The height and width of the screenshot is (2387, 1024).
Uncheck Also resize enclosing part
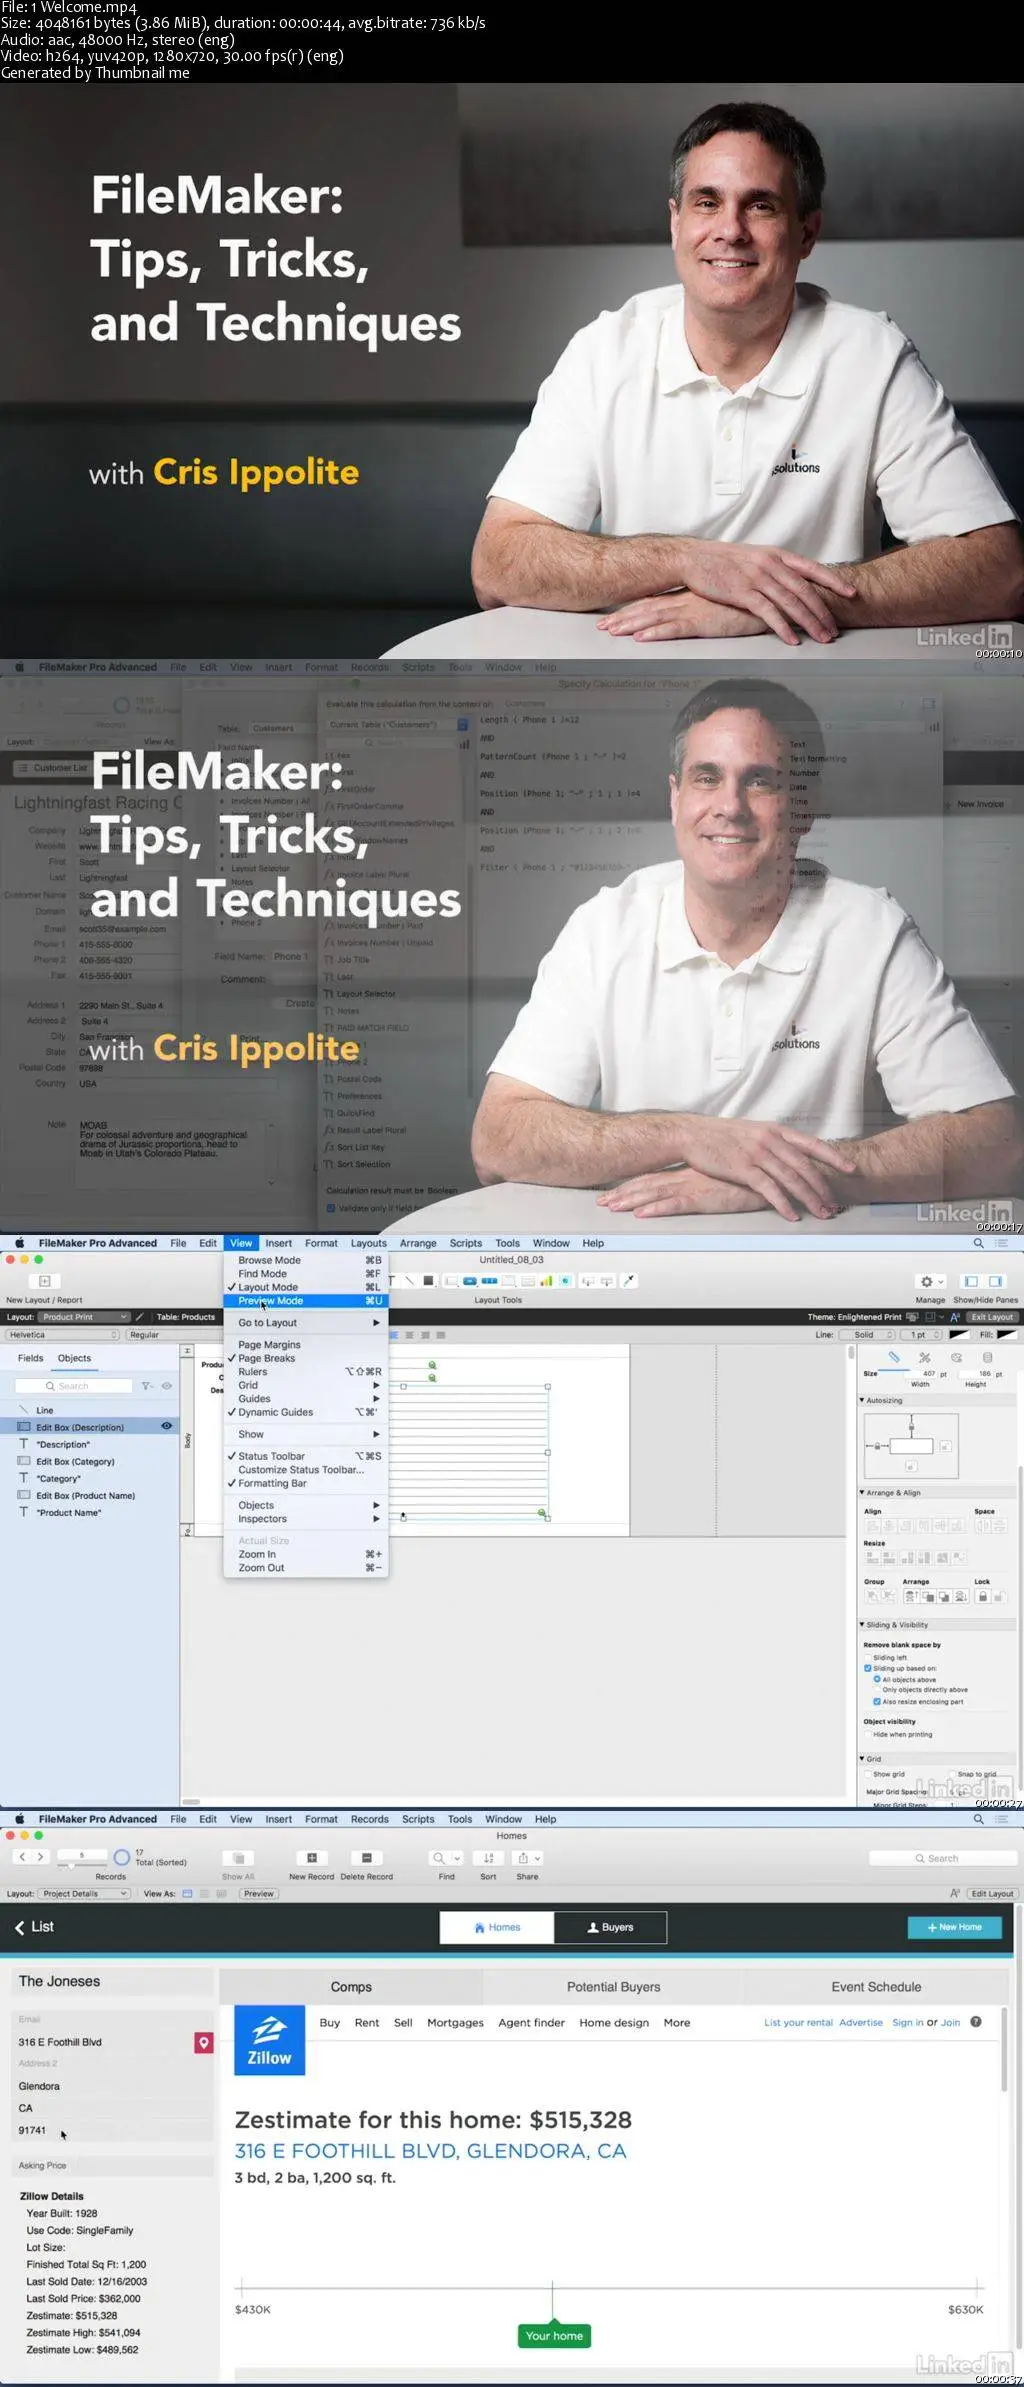tap(877, 1701)
